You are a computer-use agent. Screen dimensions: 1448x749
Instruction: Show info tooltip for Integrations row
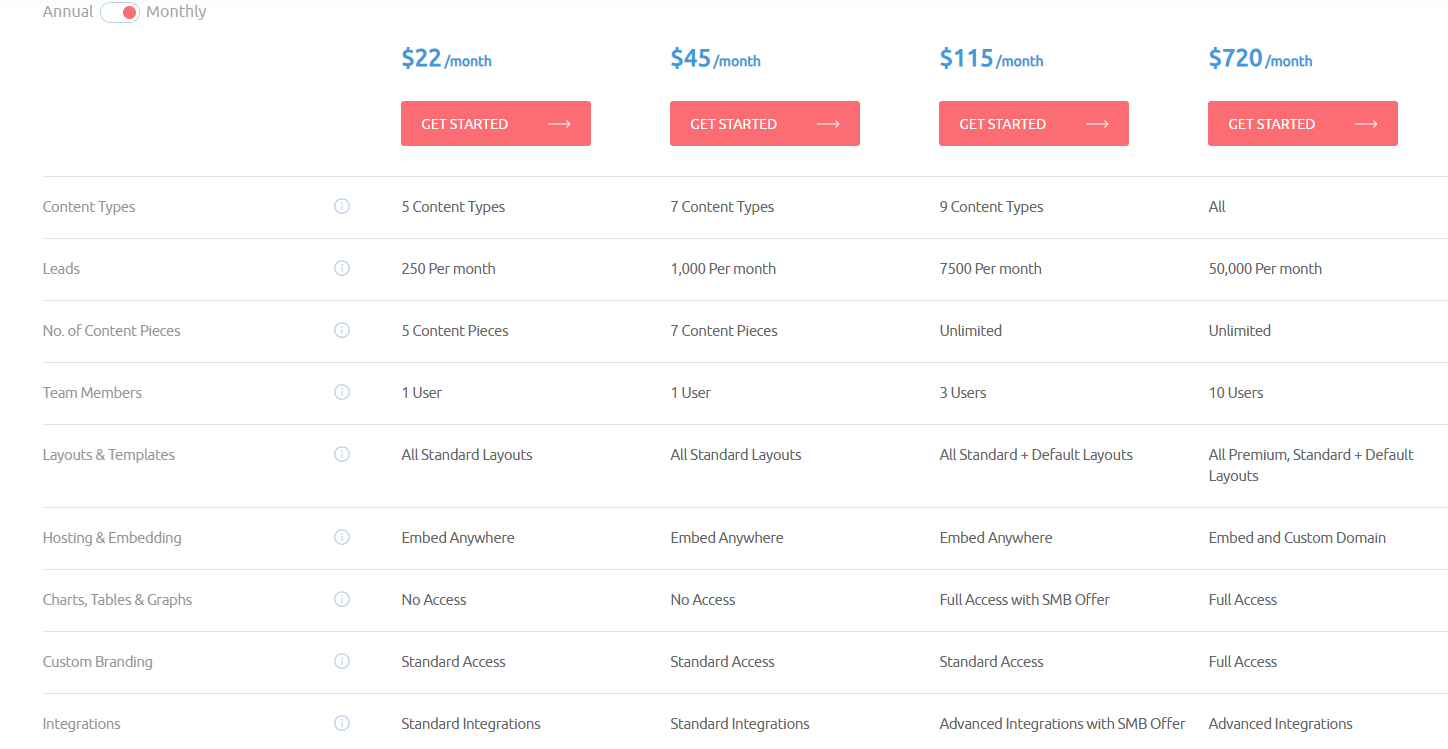(342, 723)
